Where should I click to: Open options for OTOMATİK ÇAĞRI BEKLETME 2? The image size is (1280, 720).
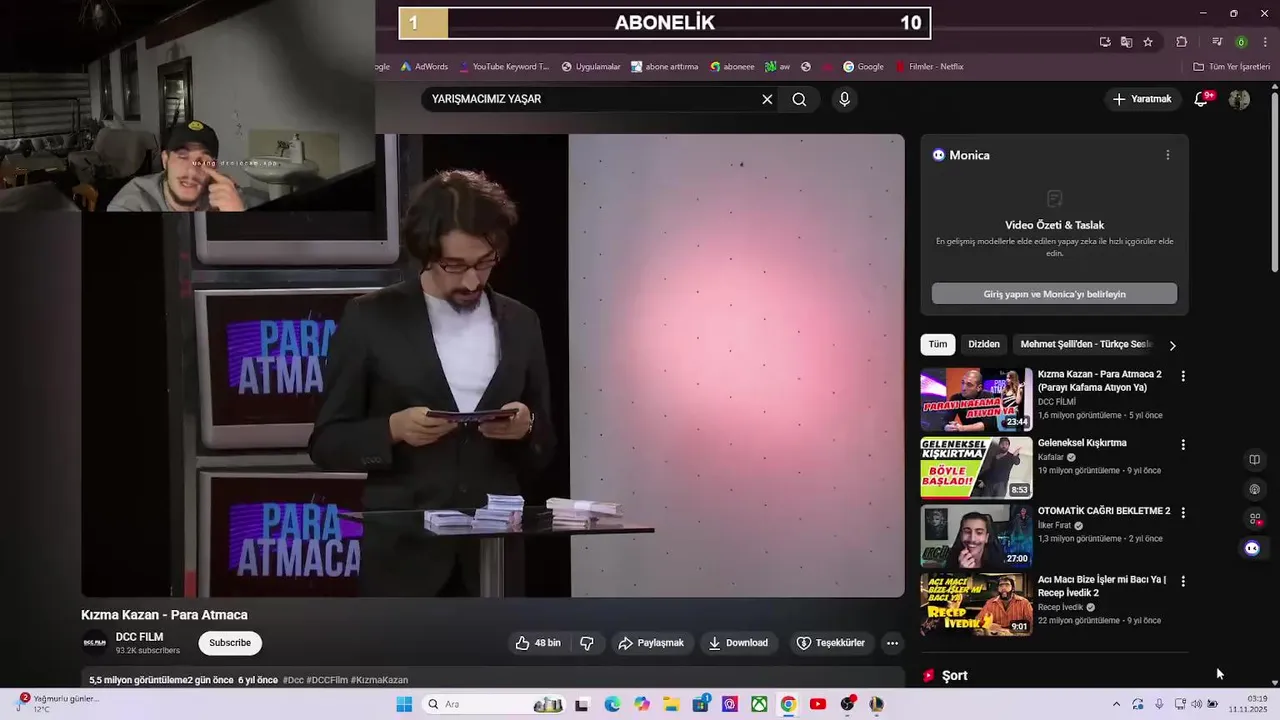(x=1183, y=512)
